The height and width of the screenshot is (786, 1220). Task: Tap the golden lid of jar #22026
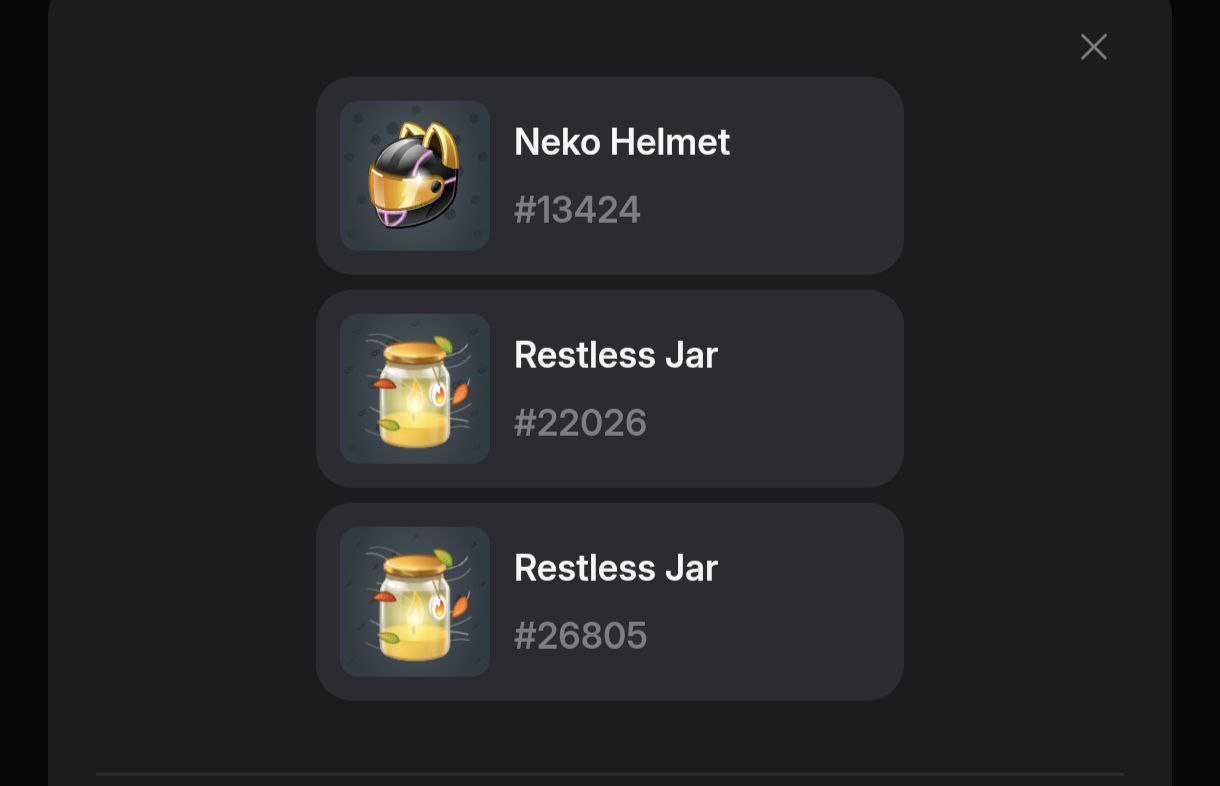click(x=413, y=352)
